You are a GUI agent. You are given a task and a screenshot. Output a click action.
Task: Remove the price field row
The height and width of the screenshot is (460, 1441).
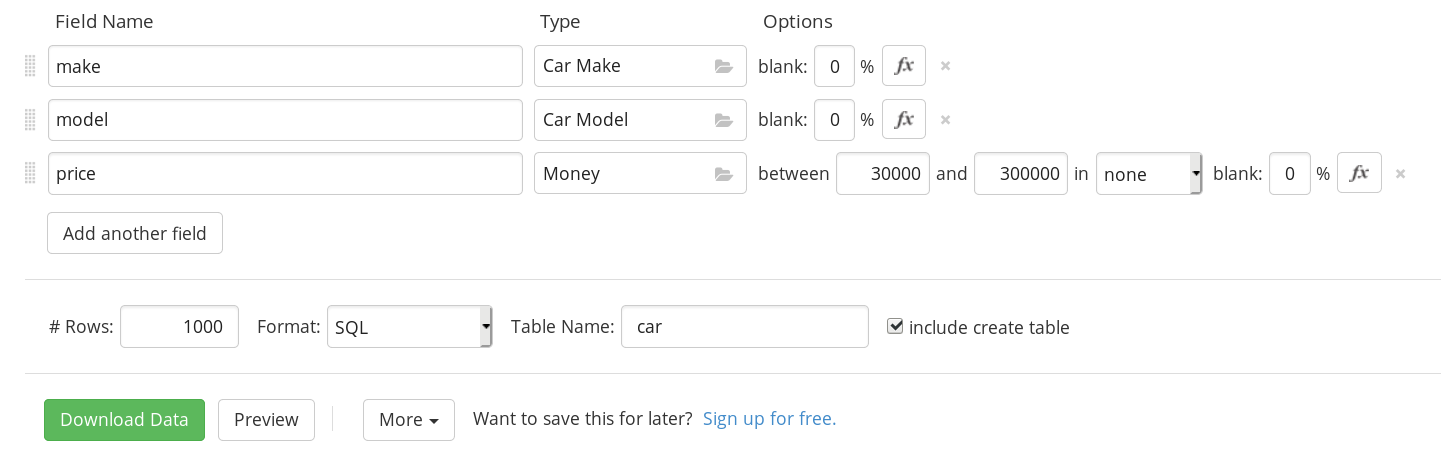[1400, 174]
